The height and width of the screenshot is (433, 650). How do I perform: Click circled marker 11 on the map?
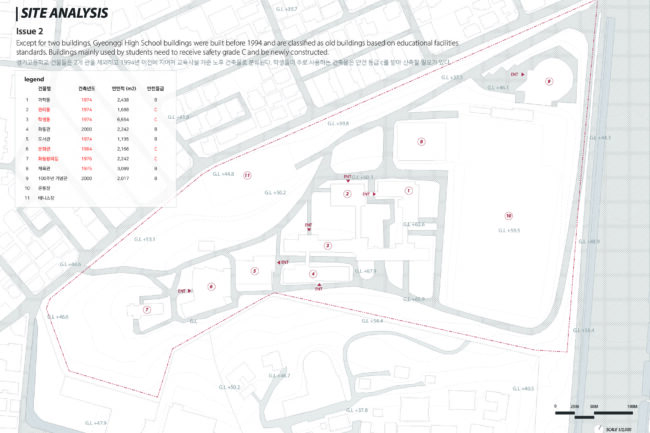(x=247, y=175)
